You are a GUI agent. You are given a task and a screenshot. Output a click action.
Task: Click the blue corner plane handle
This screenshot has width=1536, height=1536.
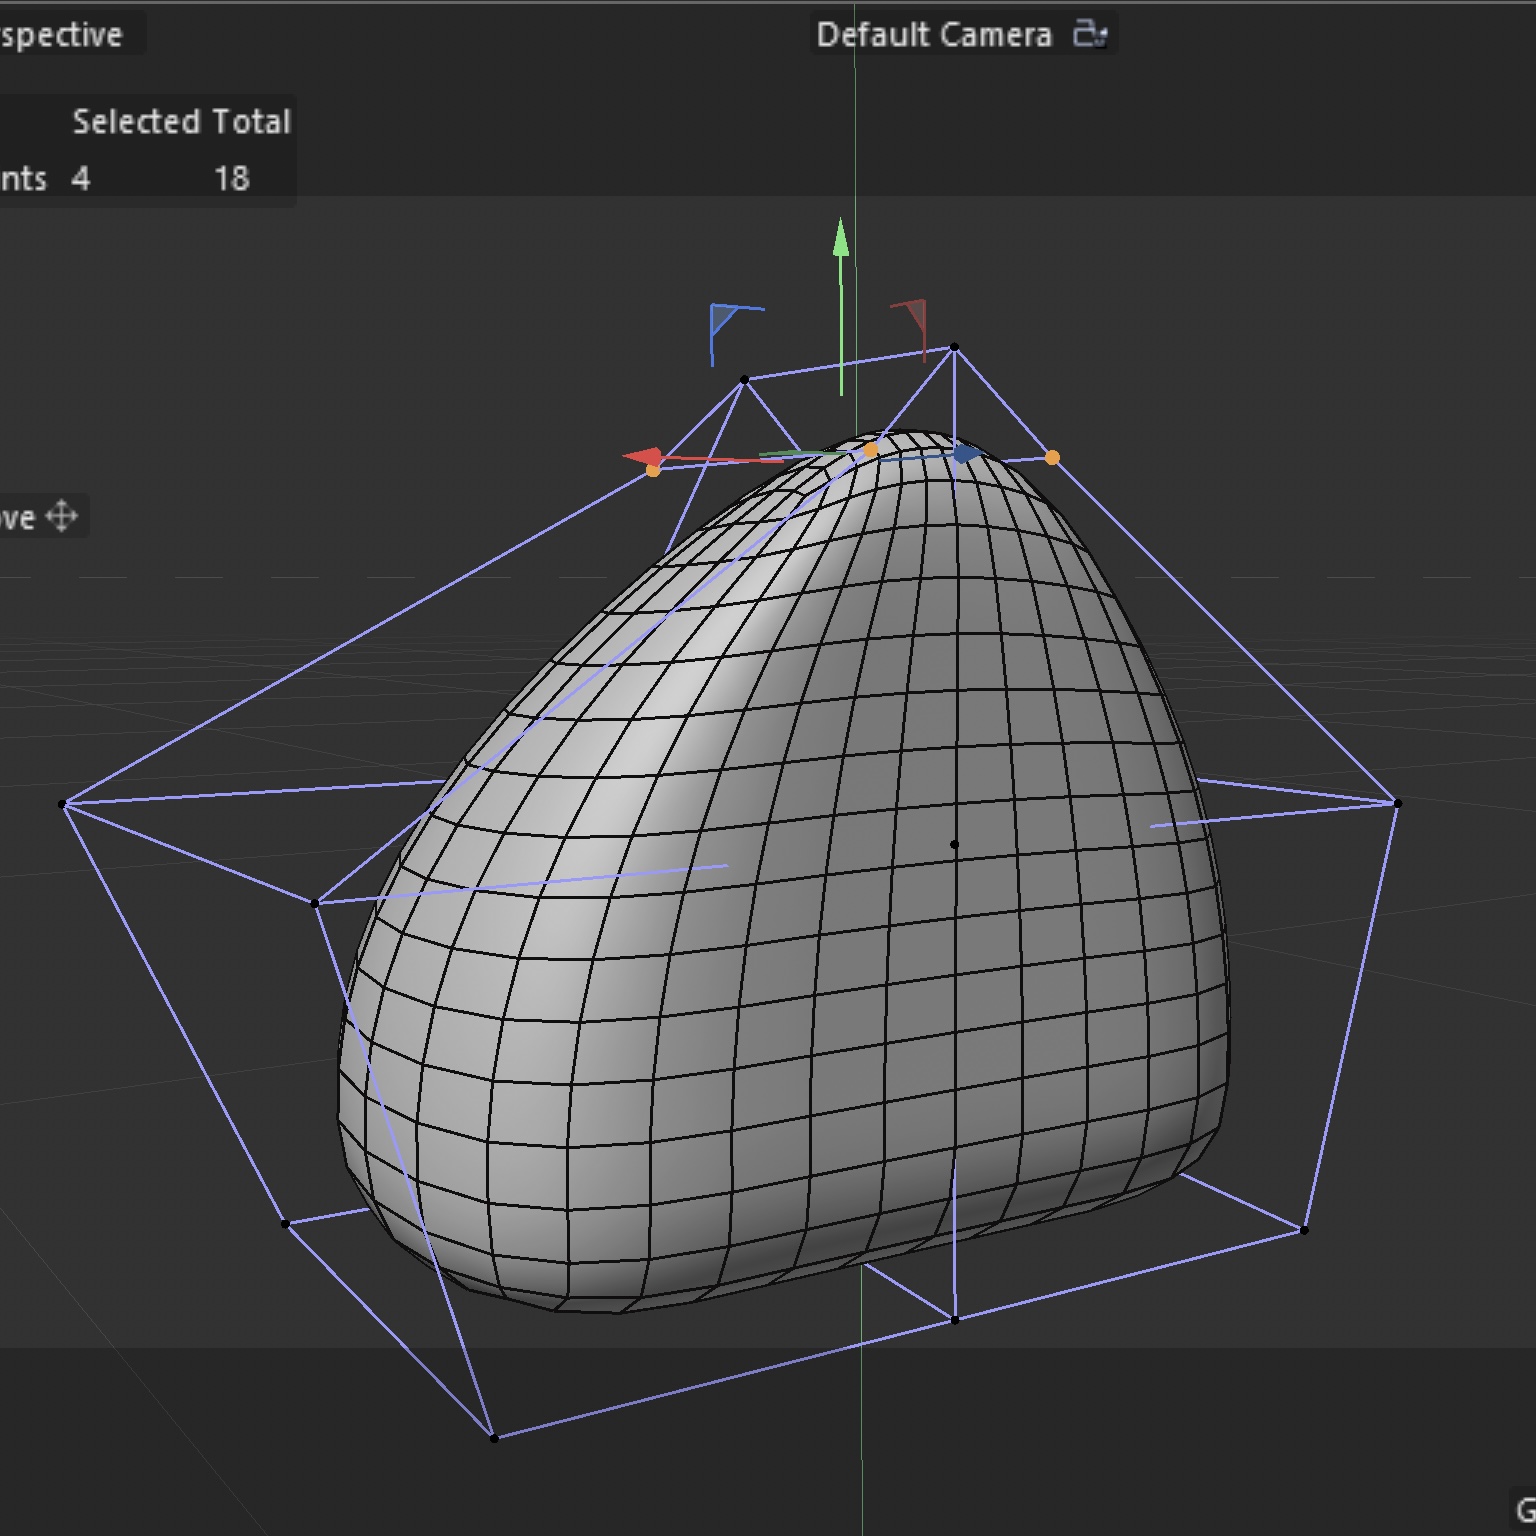coord(724,322)
